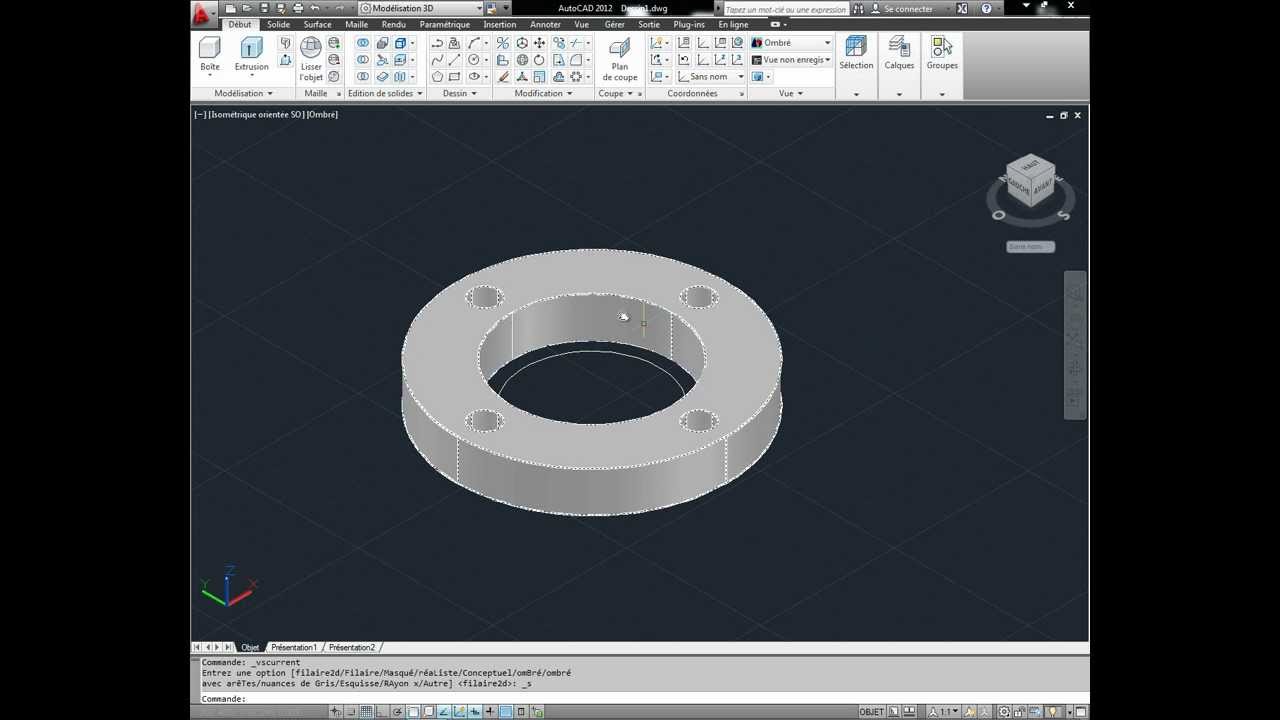This screenshot has width=1280, height=720.
Task: Toggle Grid display in status bar
Action: coord(366,712)
